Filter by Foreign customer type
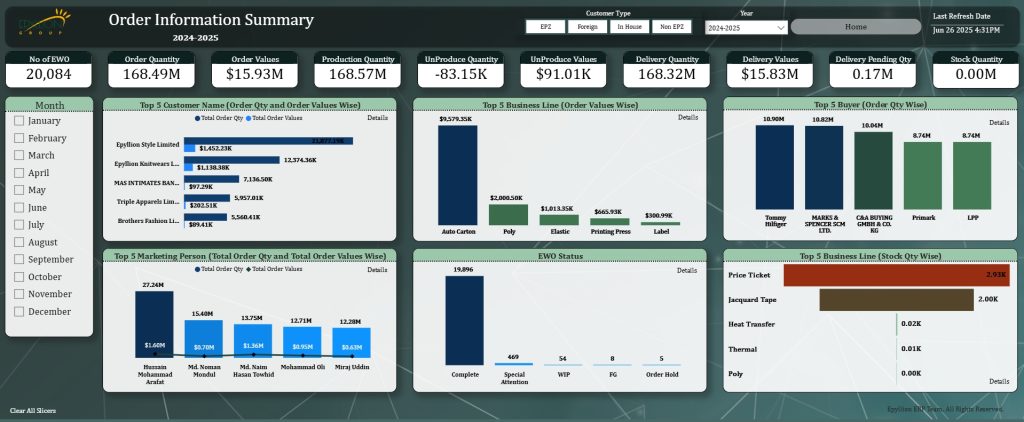Viewport: 1024px width, 422px height. pyautogui.click(x=587, y=27)
